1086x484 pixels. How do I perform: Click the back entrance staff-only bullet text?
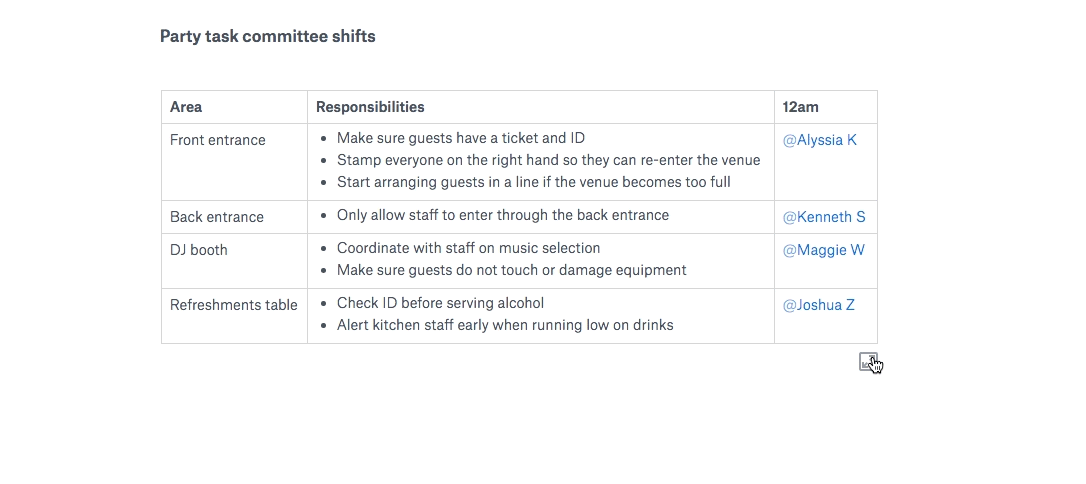(502, 215)
